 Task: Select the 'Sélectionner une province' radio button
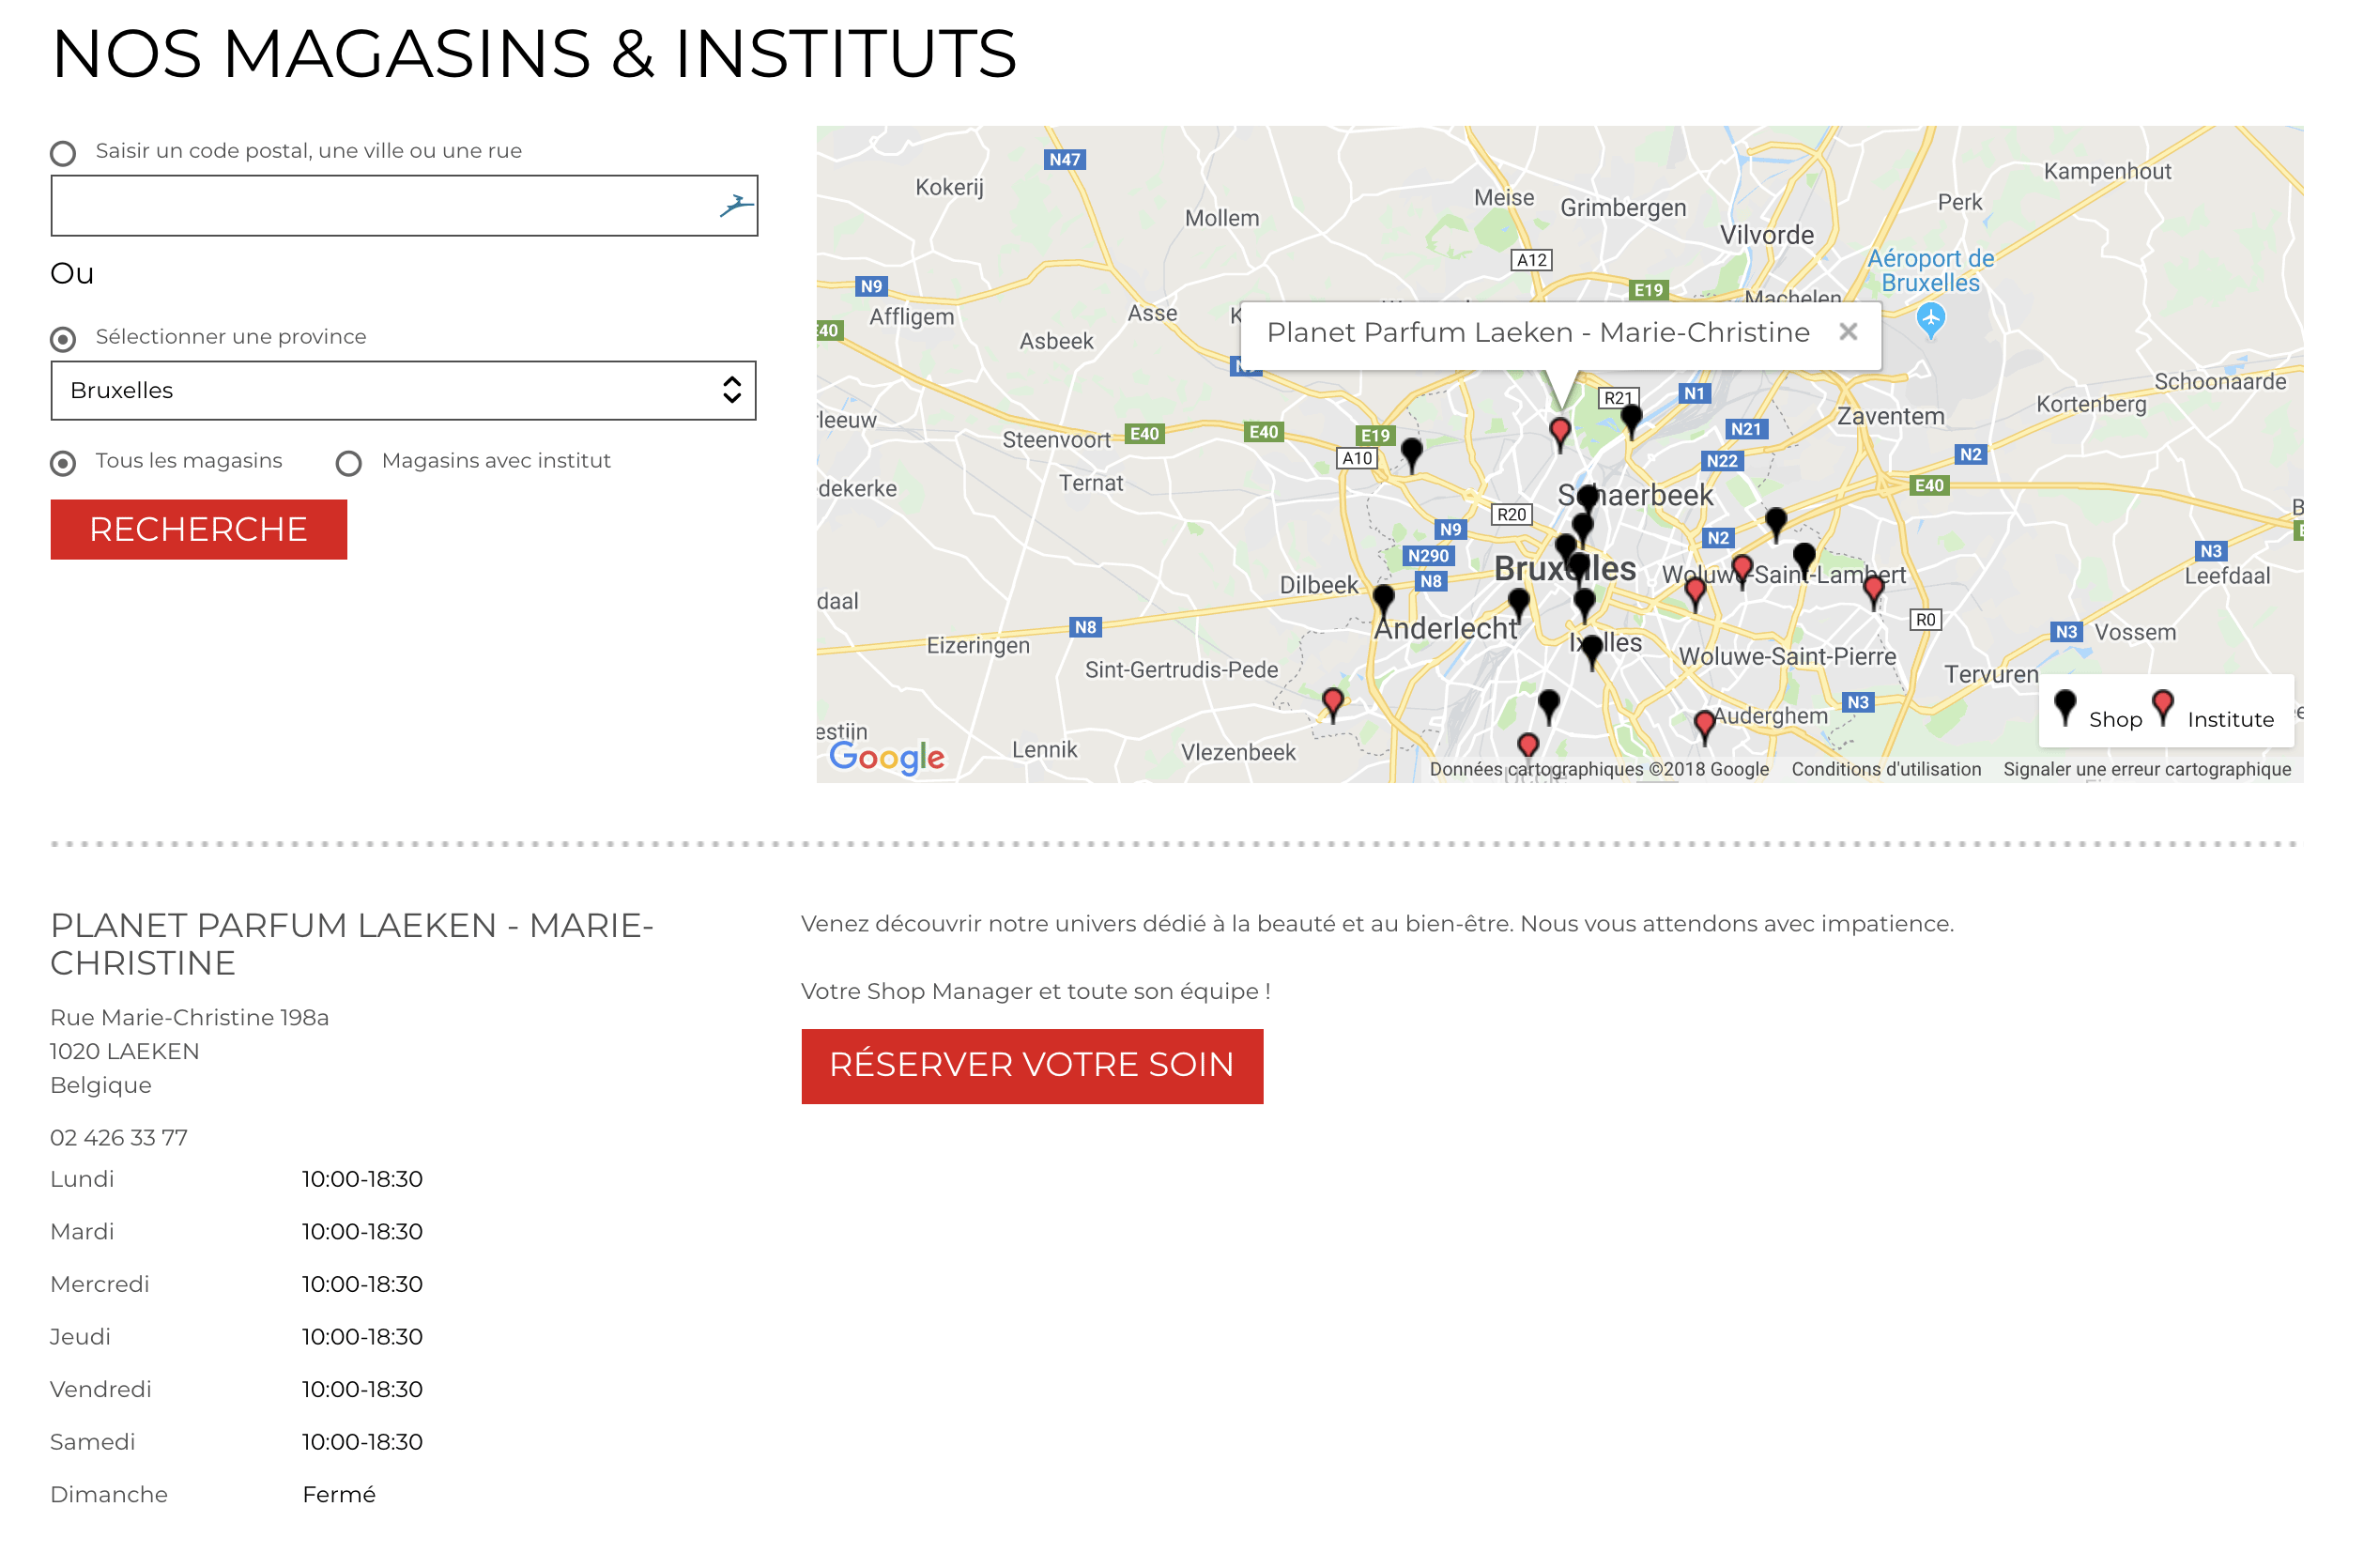coord(63,340)
